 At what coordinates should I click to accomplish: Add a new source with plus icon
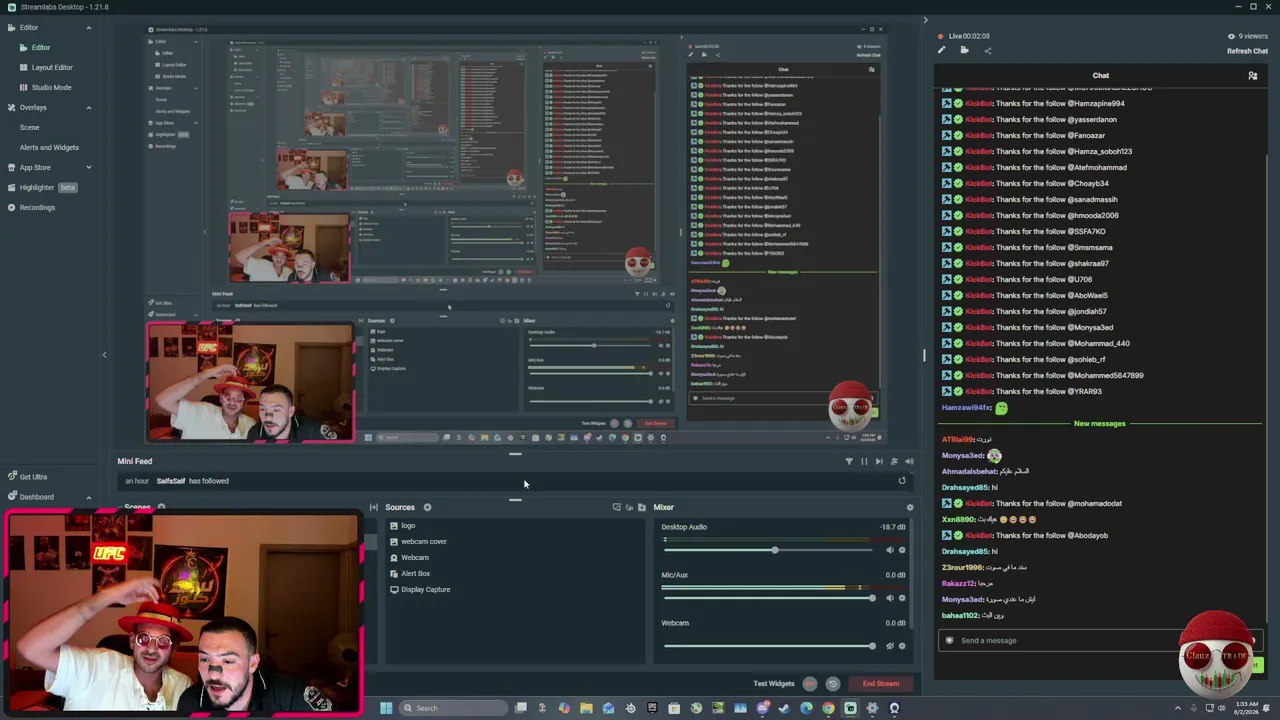tap(427, 507)
